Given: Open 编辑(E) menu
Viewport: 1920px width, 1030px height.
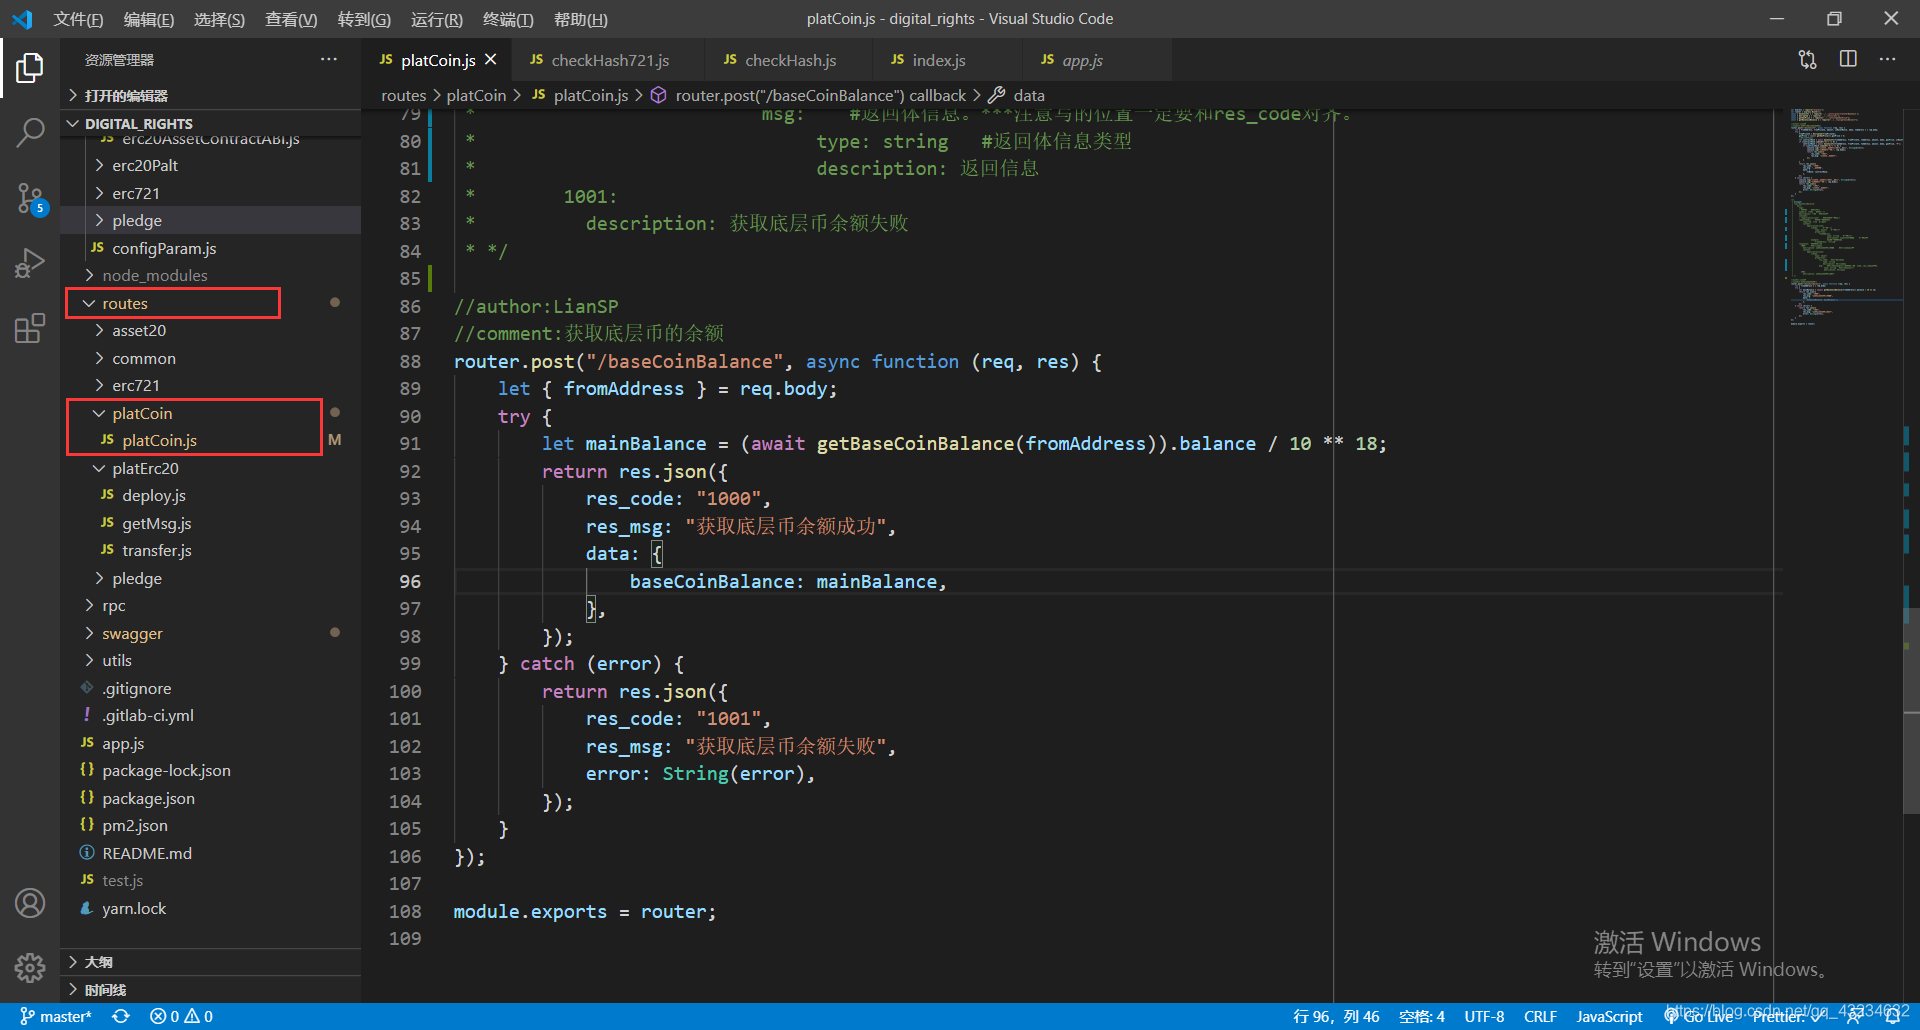Looking at the screenshot, I should click(148, 19).
